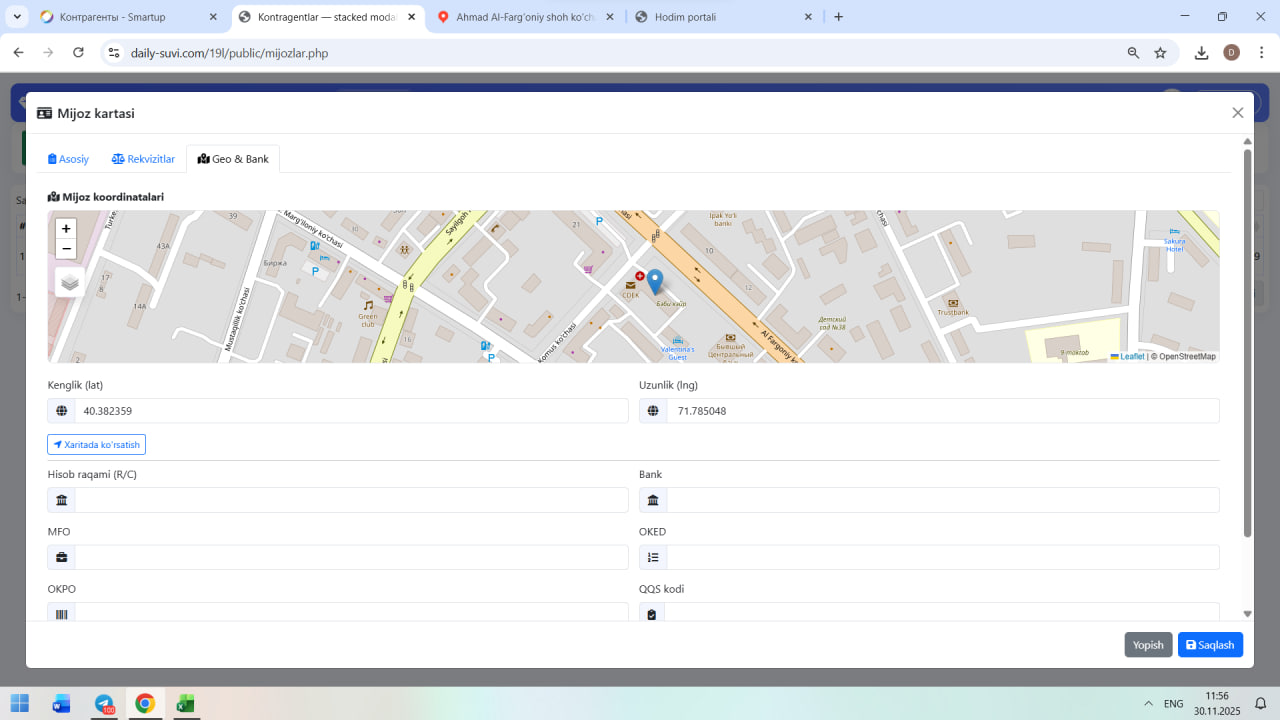Image resolution: width=1280 pixels, height=720 pixels.
Task: Click the Hisob raqami (R/C) field
Action: [350, 500]
